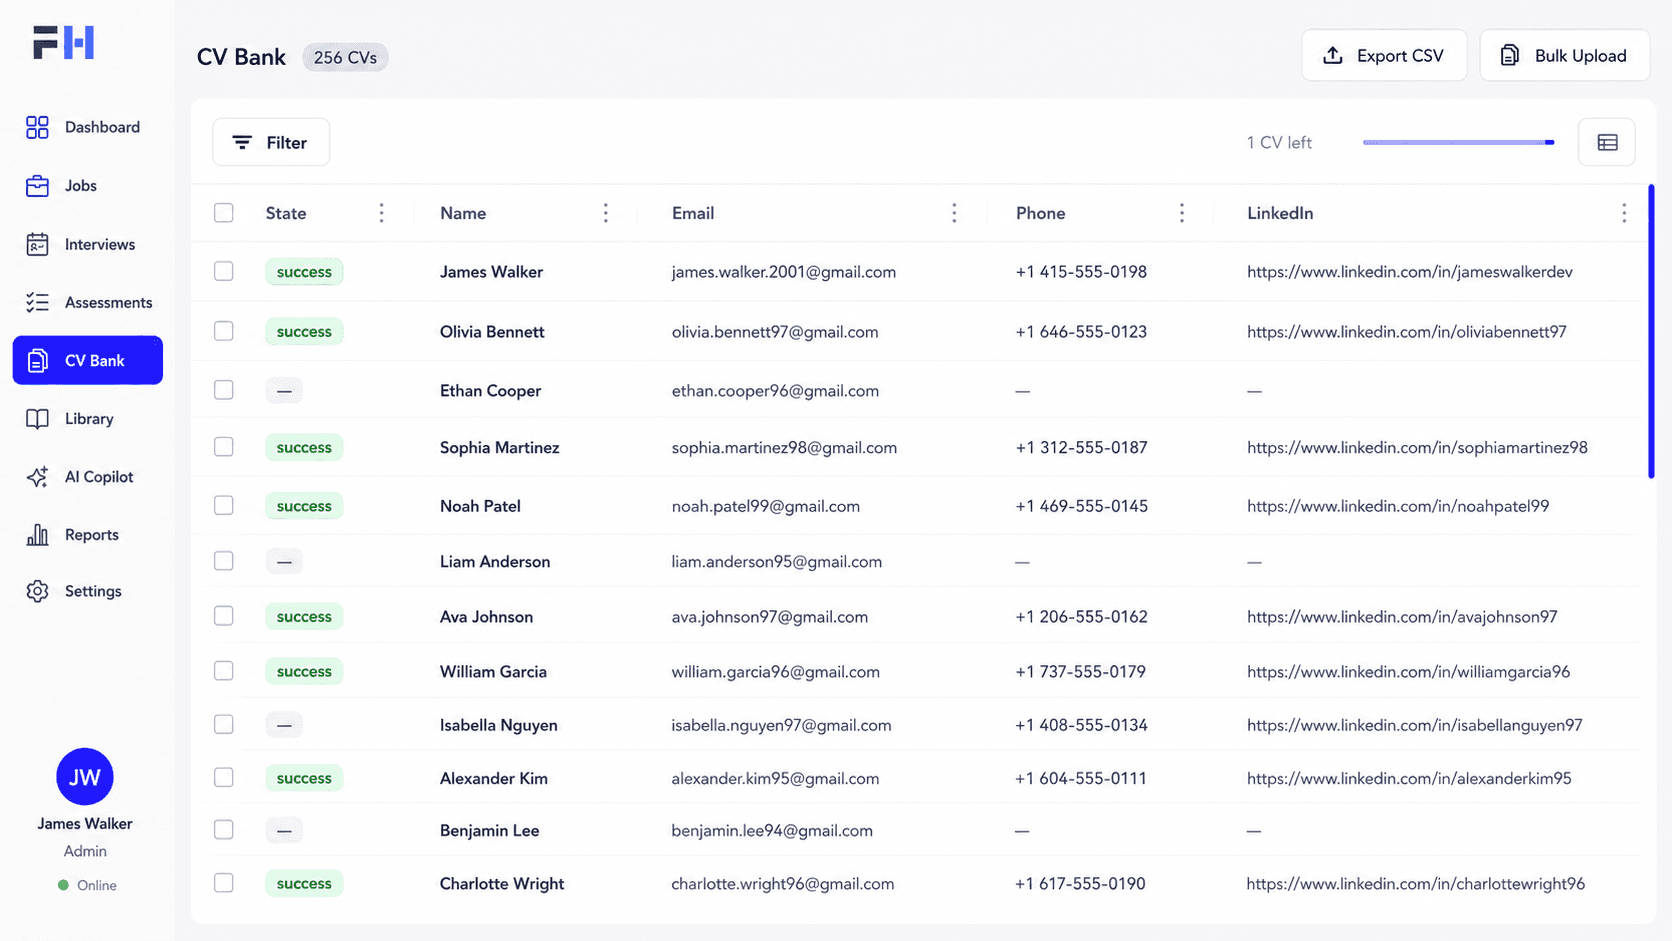Click '1 CV left' label
The image size is (1672, 941).
coord(1279,143)
